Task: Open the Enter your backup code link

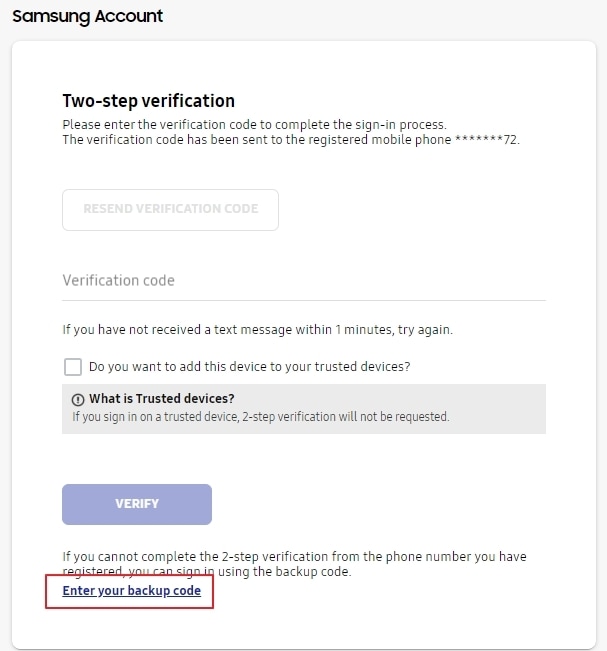Action: click(132, 590)
